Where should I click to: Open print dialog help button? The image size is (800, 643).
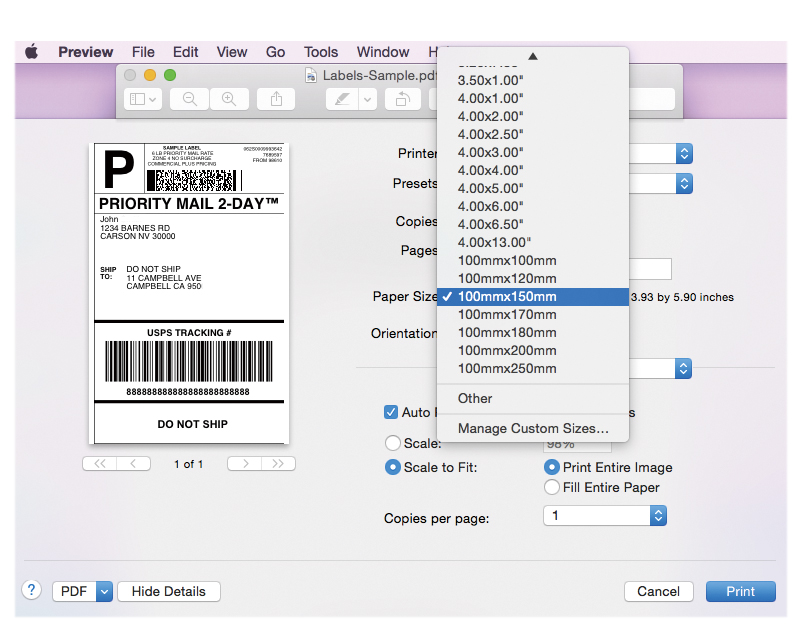(32, 590)
